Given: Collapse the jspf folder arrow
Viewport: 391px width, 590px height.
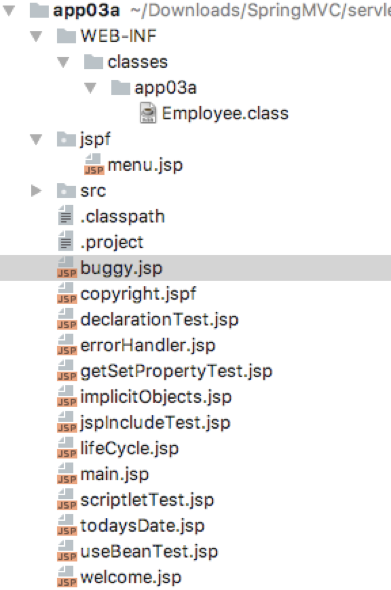Looking at the screenshot, I should click(36, 140).
